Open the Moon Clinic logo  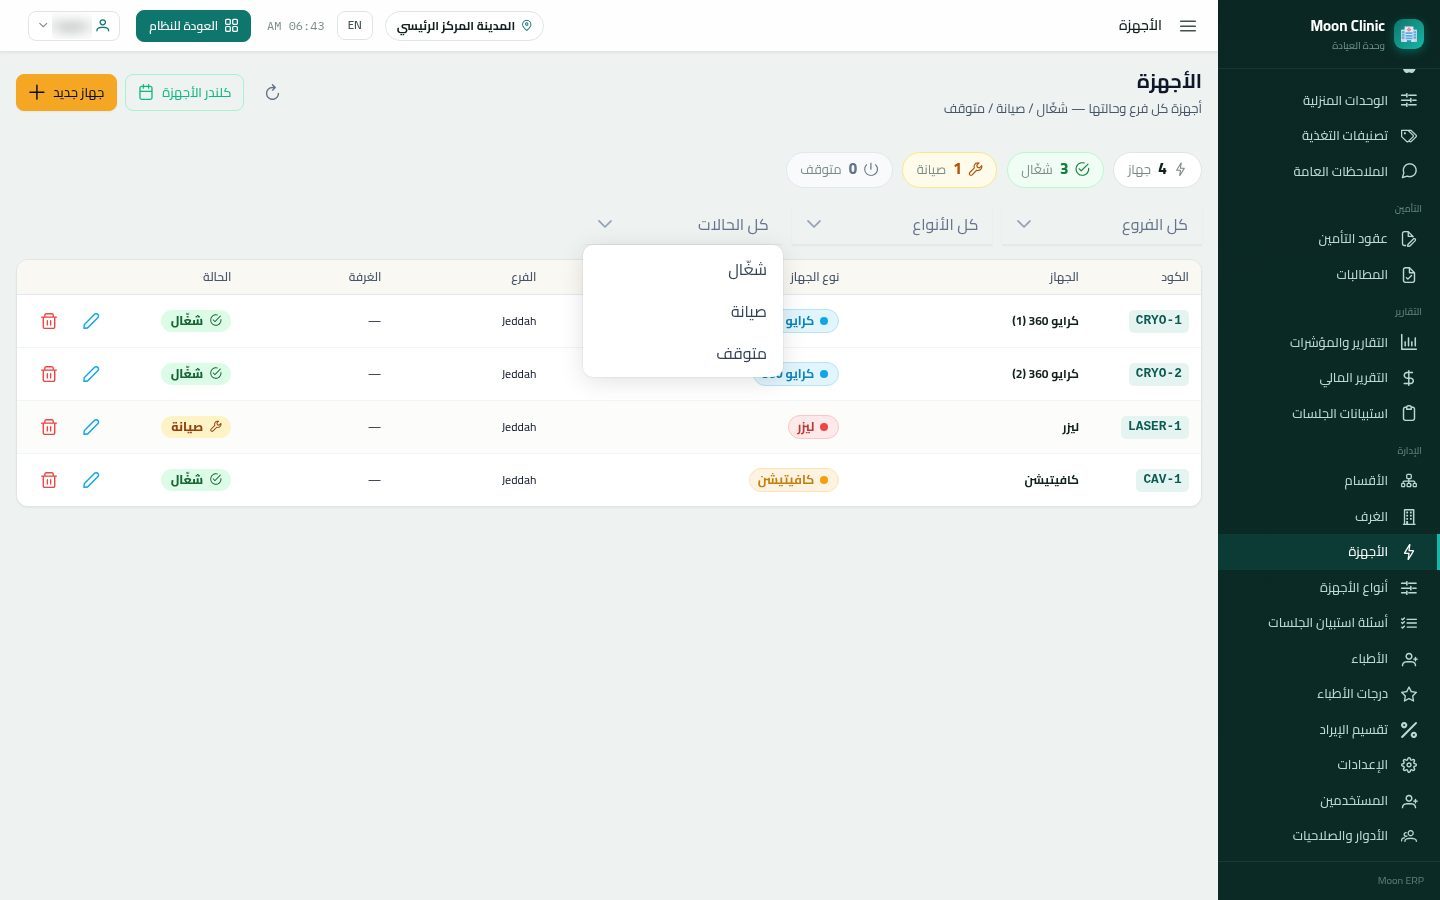(1409, 34)
